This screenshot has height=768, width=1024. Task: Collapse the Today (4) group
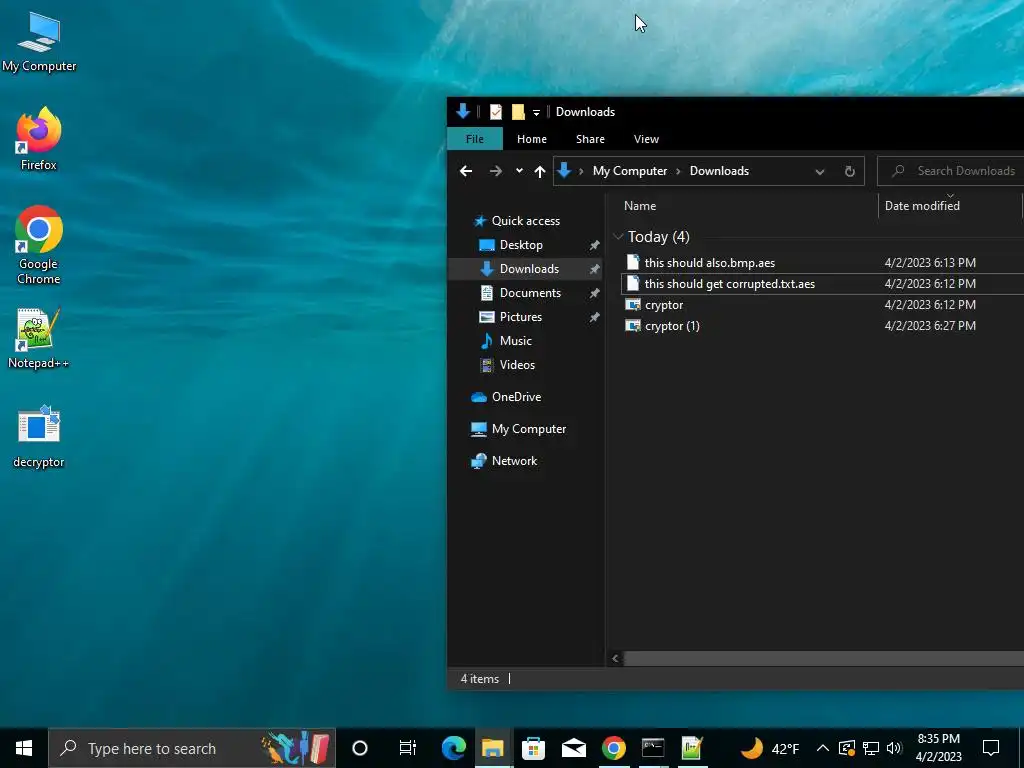(618, 236)
